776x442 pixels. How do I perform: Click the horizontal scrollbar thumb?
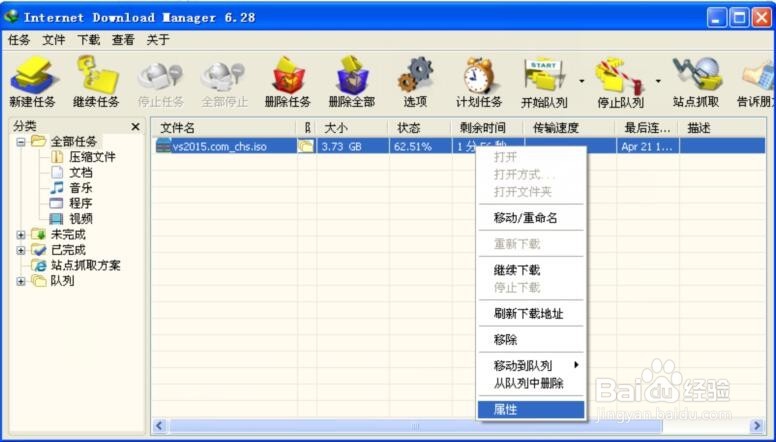(x=415, y=426)
